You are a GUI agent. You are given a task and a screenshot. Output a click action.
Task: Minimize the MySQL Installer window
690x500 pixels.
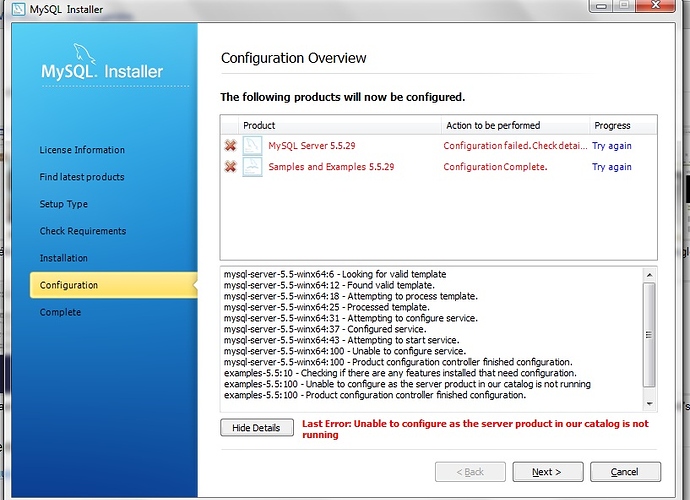click(602, 6)
